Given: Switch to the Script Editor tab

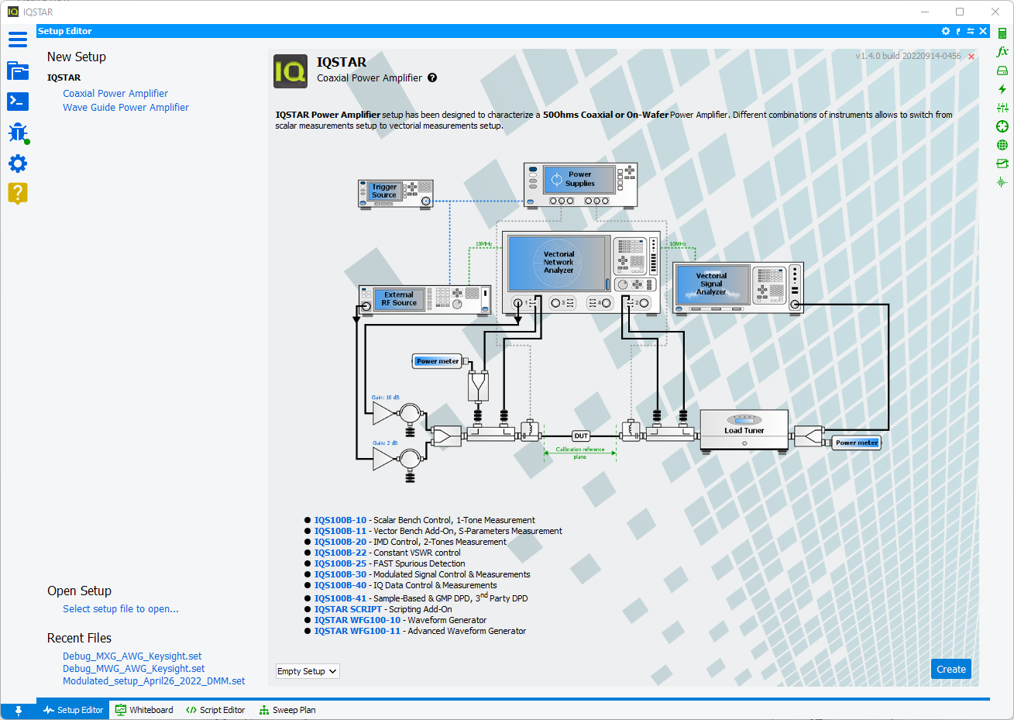Looking at the screenshot, I should [x=215, y=710].
